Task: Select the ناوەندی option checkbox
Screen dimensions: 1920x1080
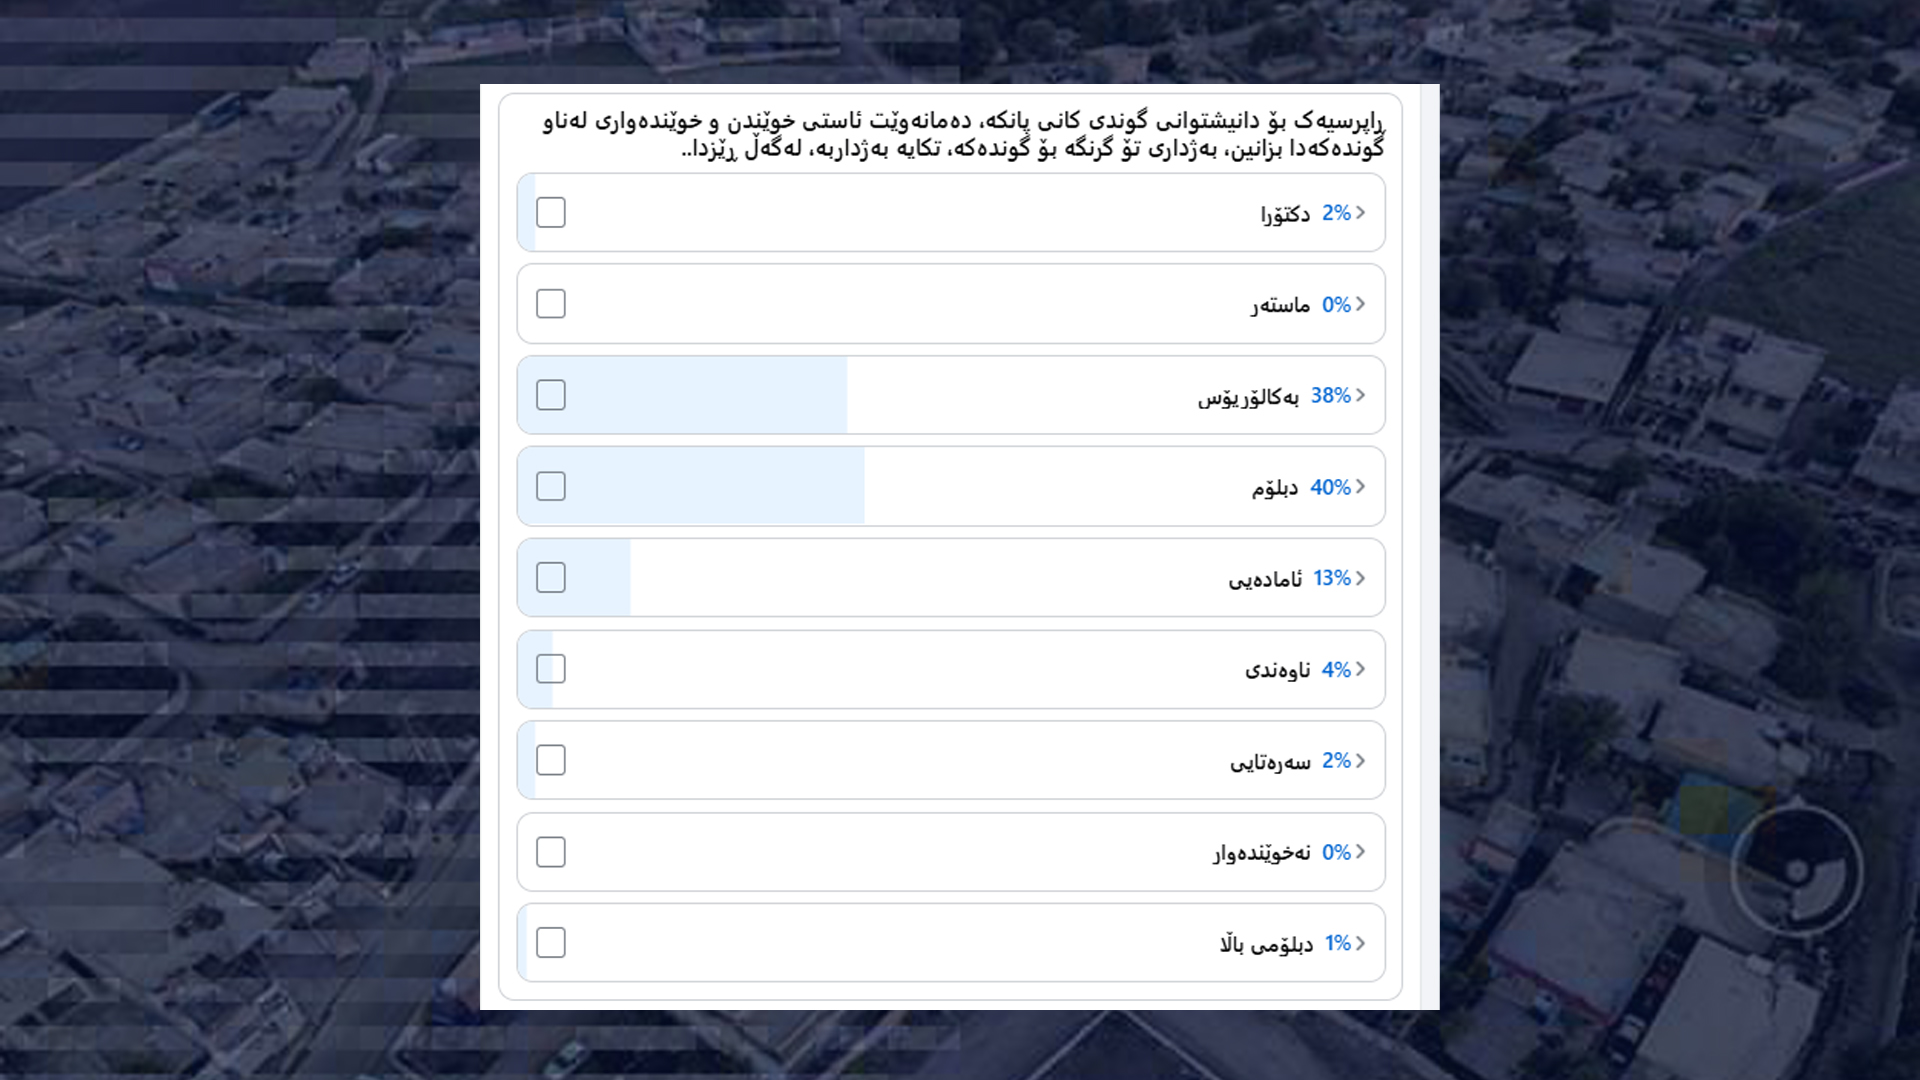Action: pos(551,669)
